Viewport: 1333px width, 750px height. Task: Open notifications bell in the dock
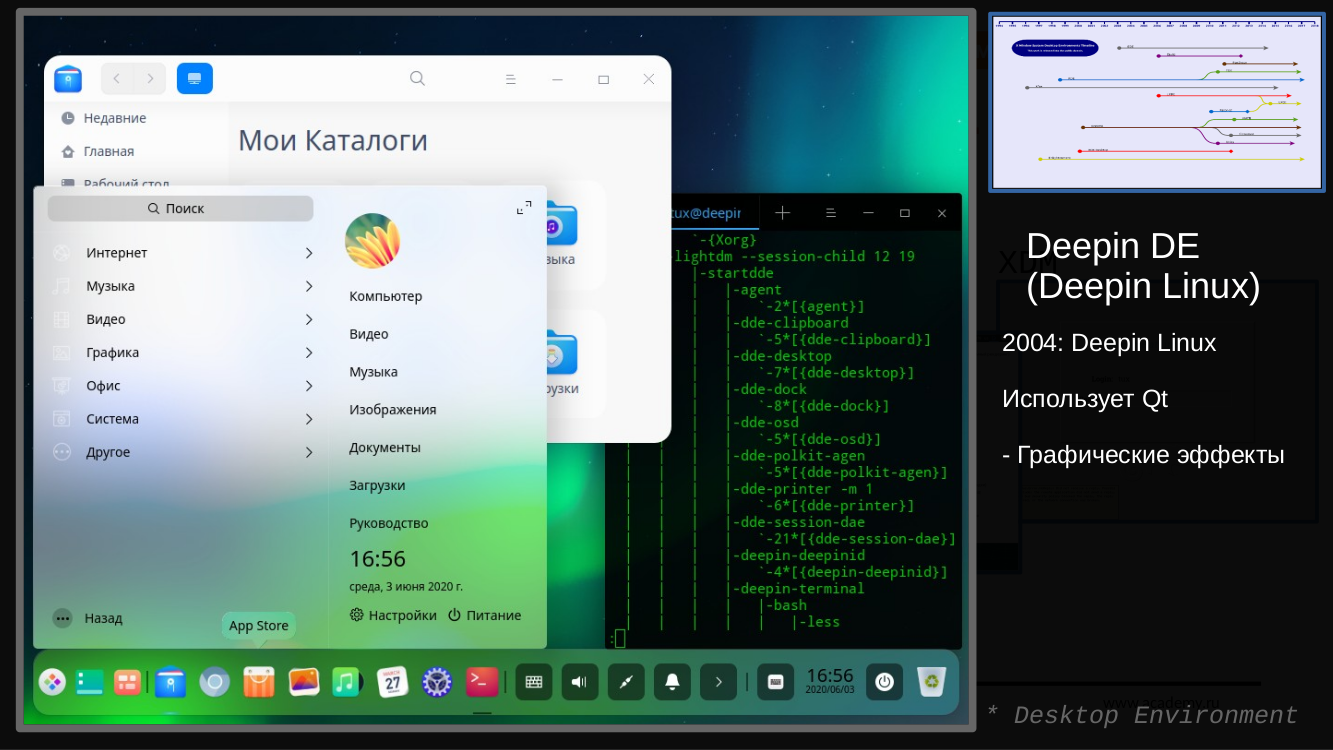(x=672, y=682)
